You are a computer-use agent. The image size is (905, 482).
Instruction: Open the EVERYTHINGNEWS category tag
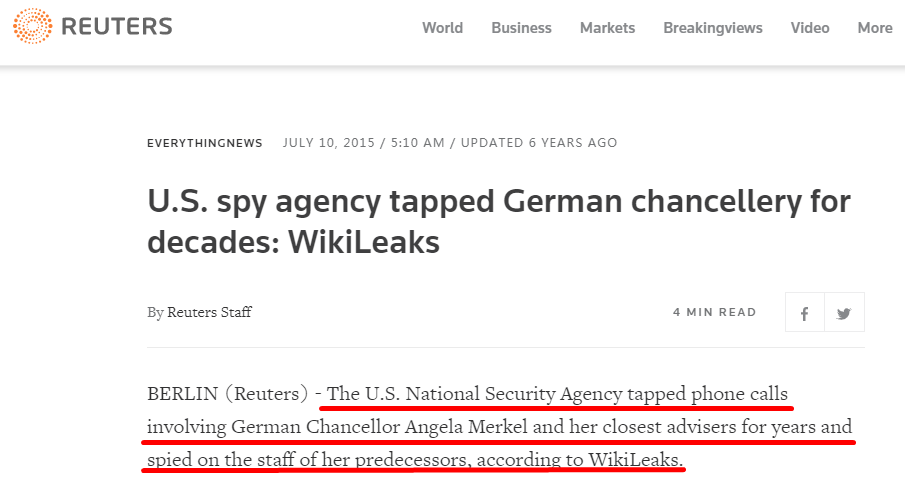pyautogui.click(x=205, y=143)
